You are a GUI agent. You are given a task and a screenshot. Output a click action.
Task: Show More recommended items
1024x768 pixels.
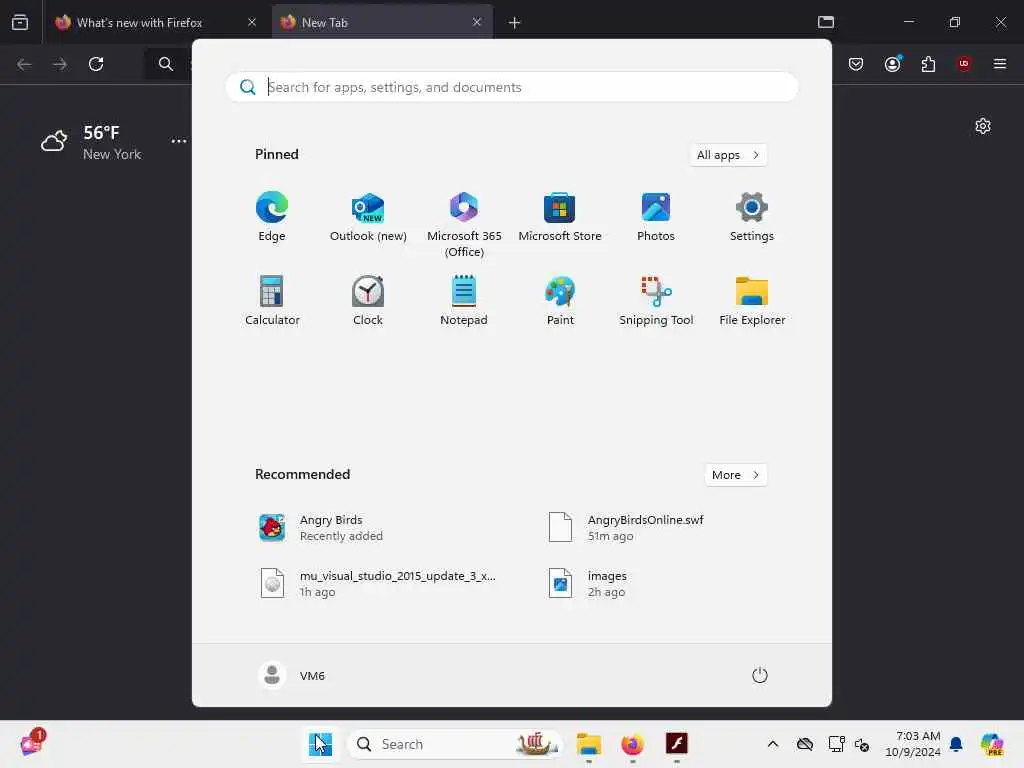(x=735, y=475)
